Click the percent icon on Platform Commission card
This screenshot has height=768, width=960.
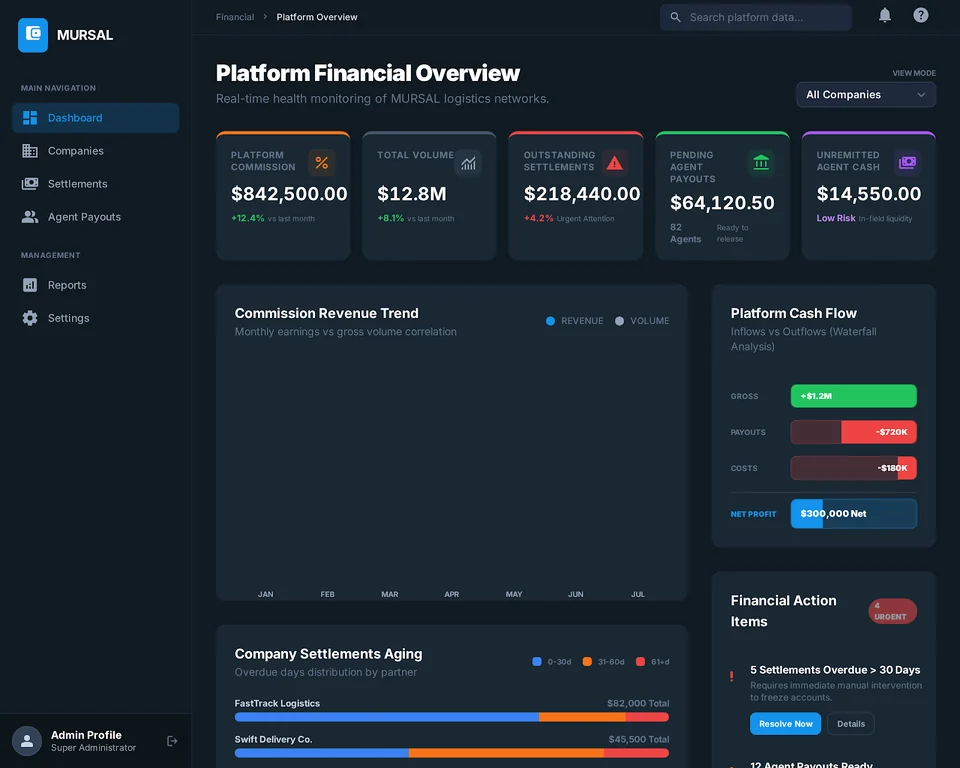pyautogui.click(x=321, y=163)
